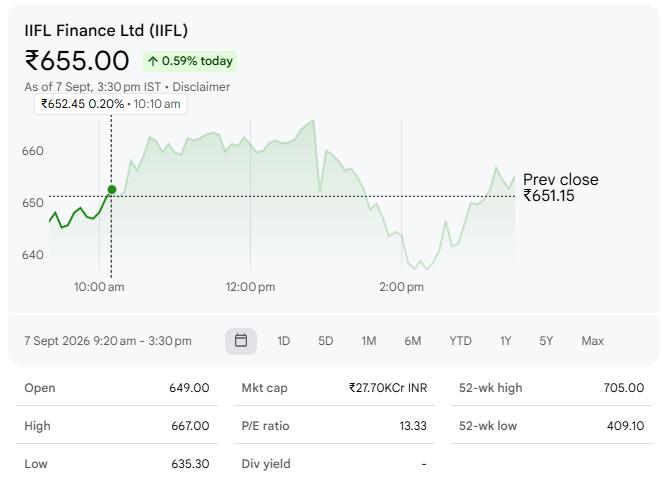
Task: Click the Div yield label
Action: pyautogui.click(x=266, y=464)
